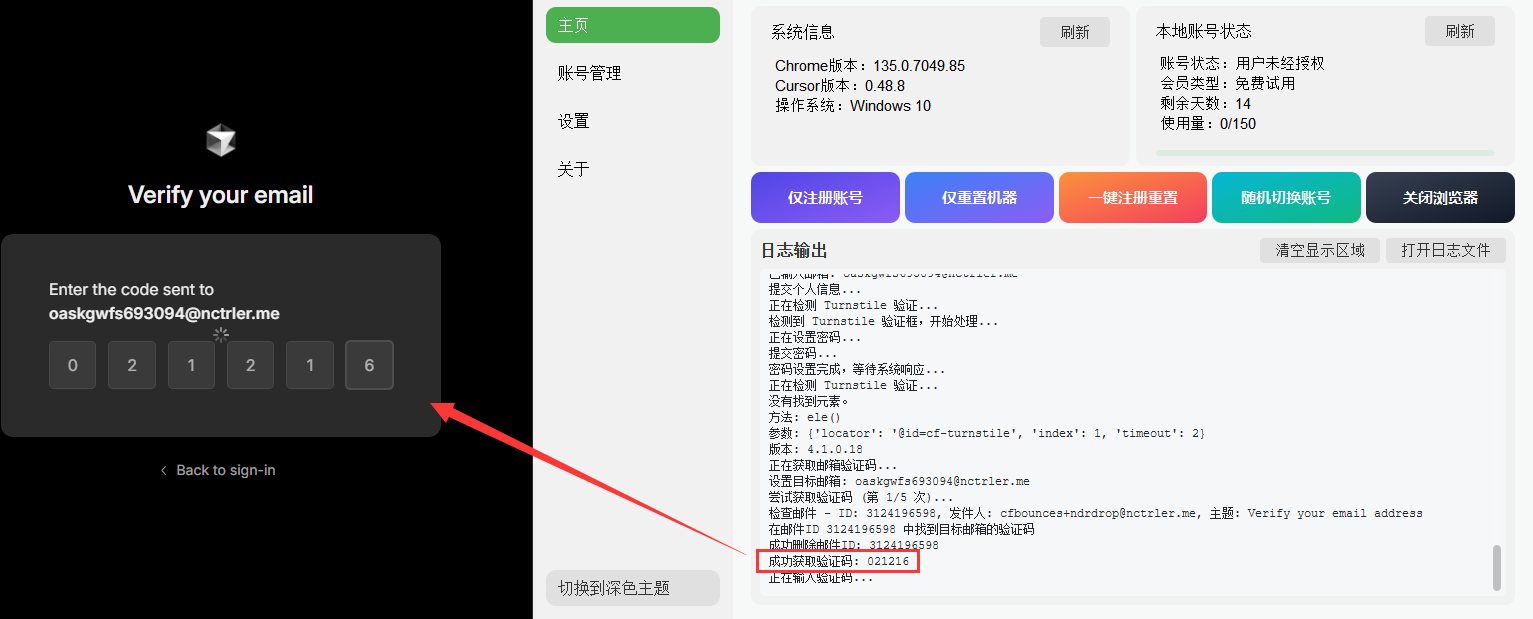
Task: Click the 使用量: 0/150 text
Action: (x=1208, y=124)
